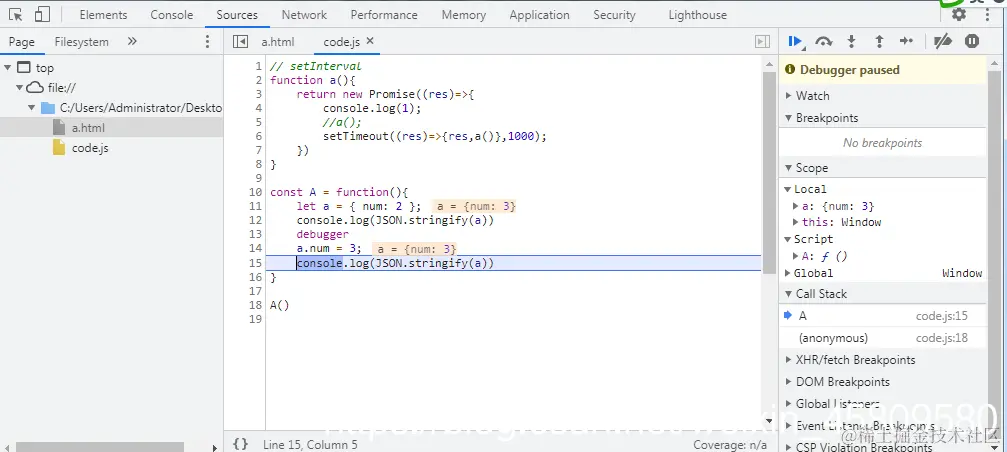Screen dimensions: 1007x452
Task: Close the code.js editor tab
Action: [x=370, y=40]
